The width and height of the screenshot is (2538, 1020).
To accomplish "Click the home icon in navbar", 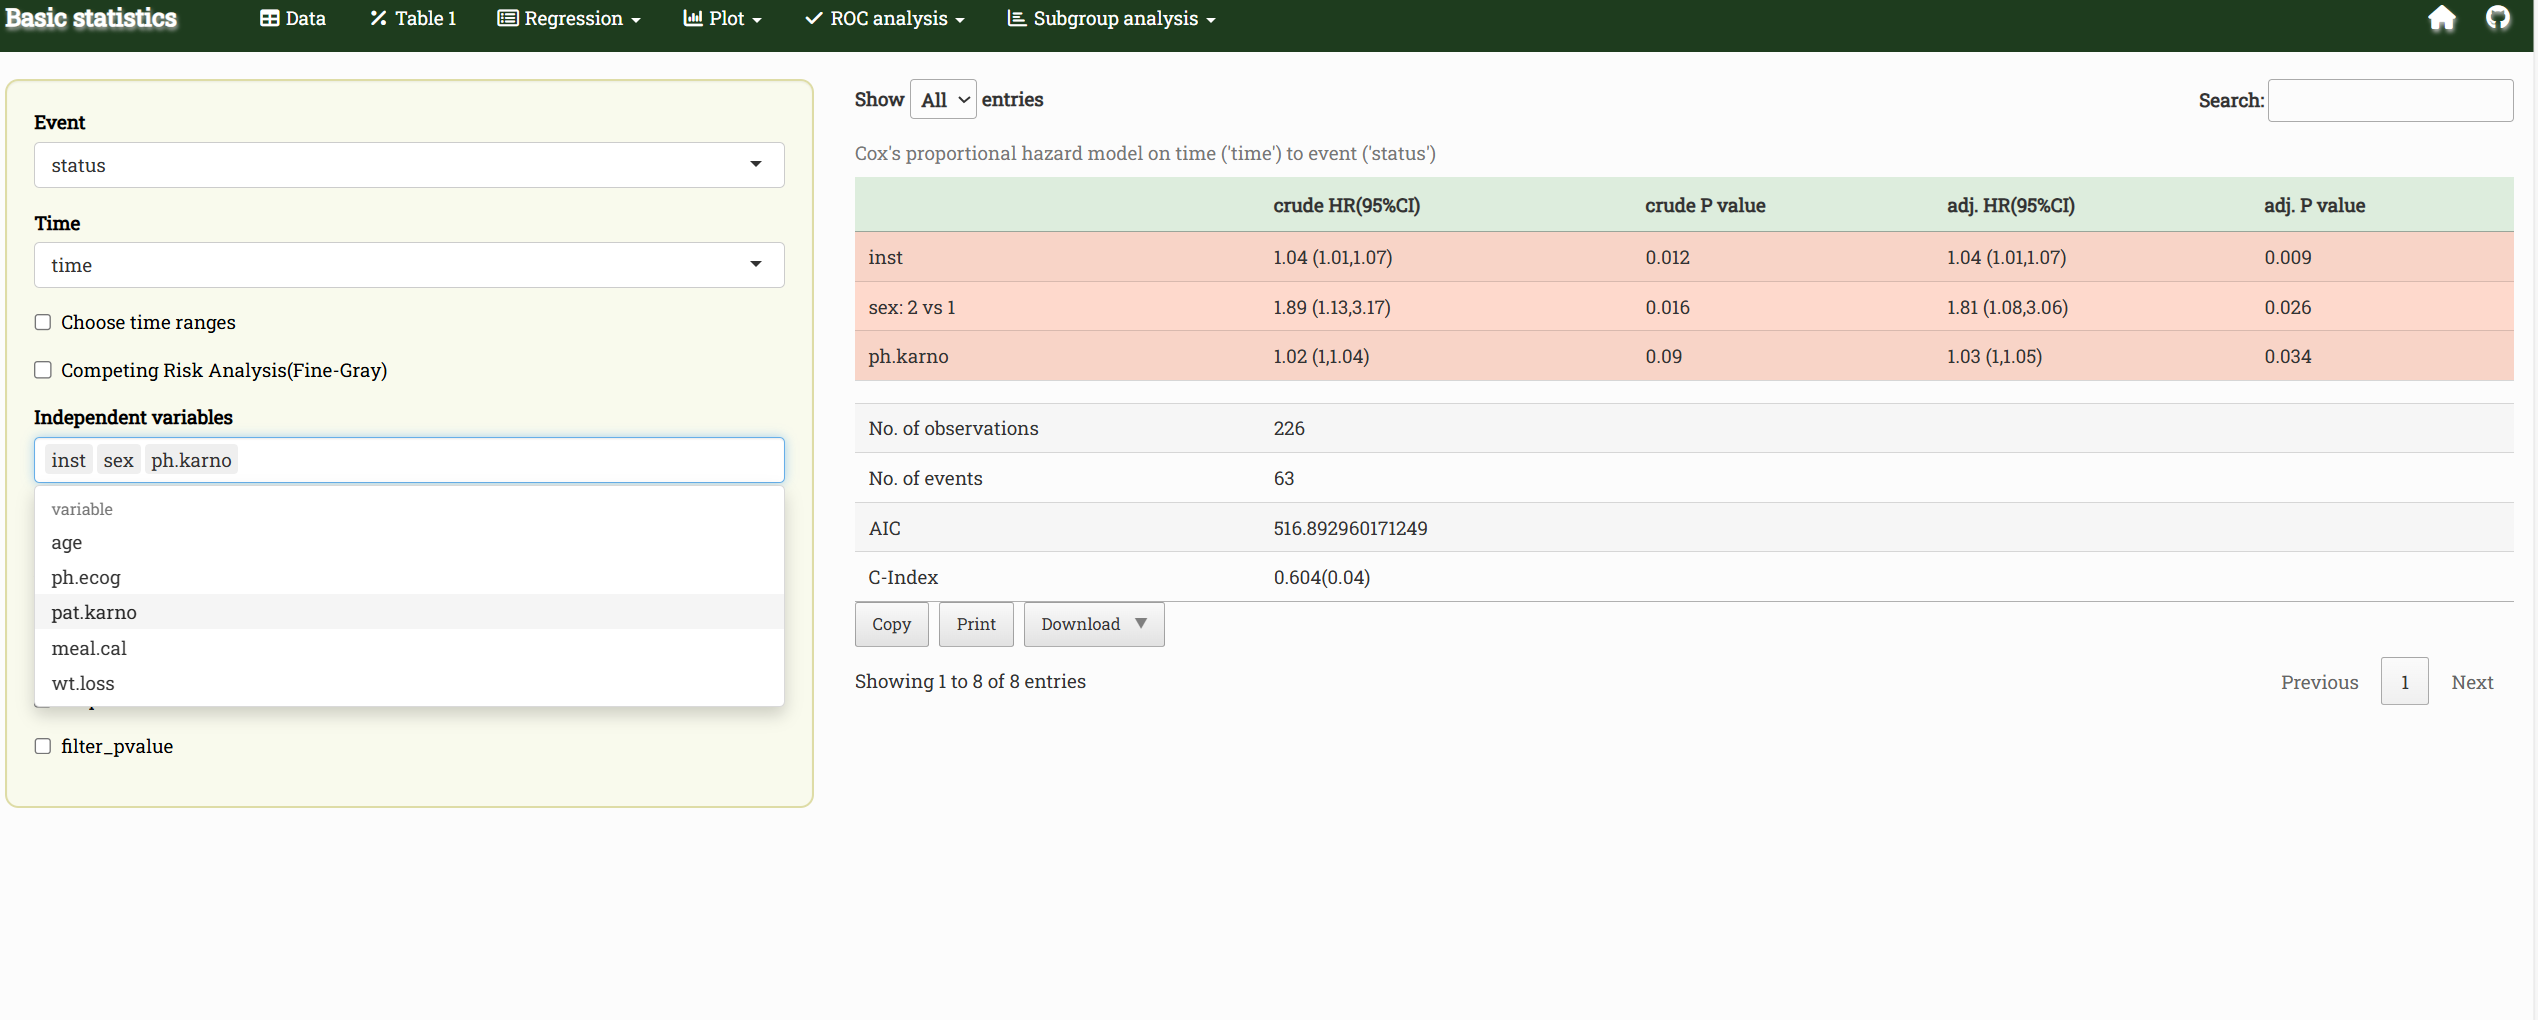I will [x=2441, y=19].
